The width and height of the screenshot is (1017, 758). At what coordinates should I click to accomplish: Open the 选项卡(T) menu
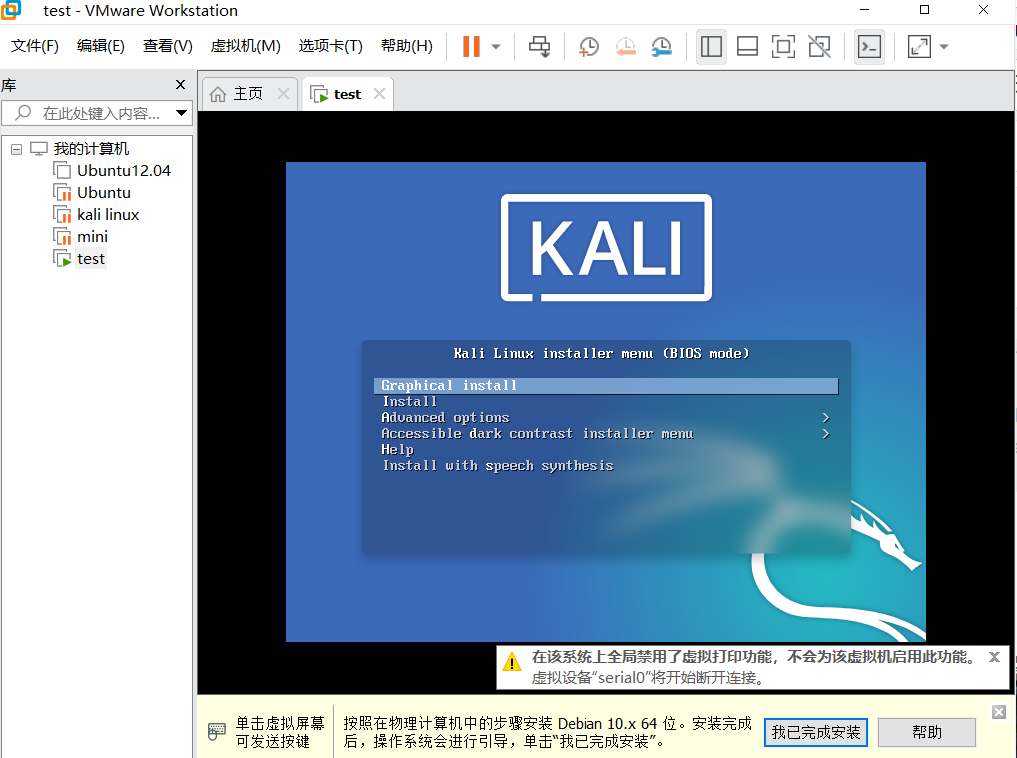tap(330, 46)
